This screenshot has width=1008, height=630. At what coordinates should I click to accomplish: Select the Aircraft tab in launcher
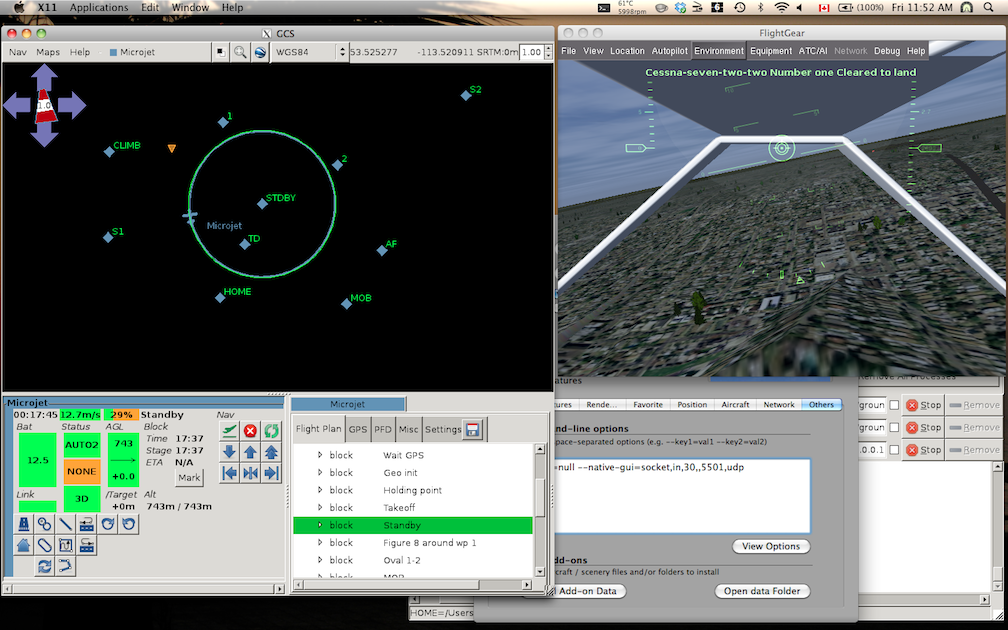[x=735, y=404]
